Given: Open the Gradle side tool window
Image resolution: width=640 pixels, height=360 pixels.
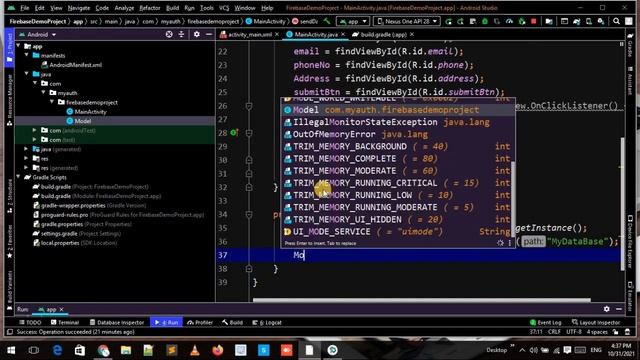Looking at the screenshot, I should [631, 47].
